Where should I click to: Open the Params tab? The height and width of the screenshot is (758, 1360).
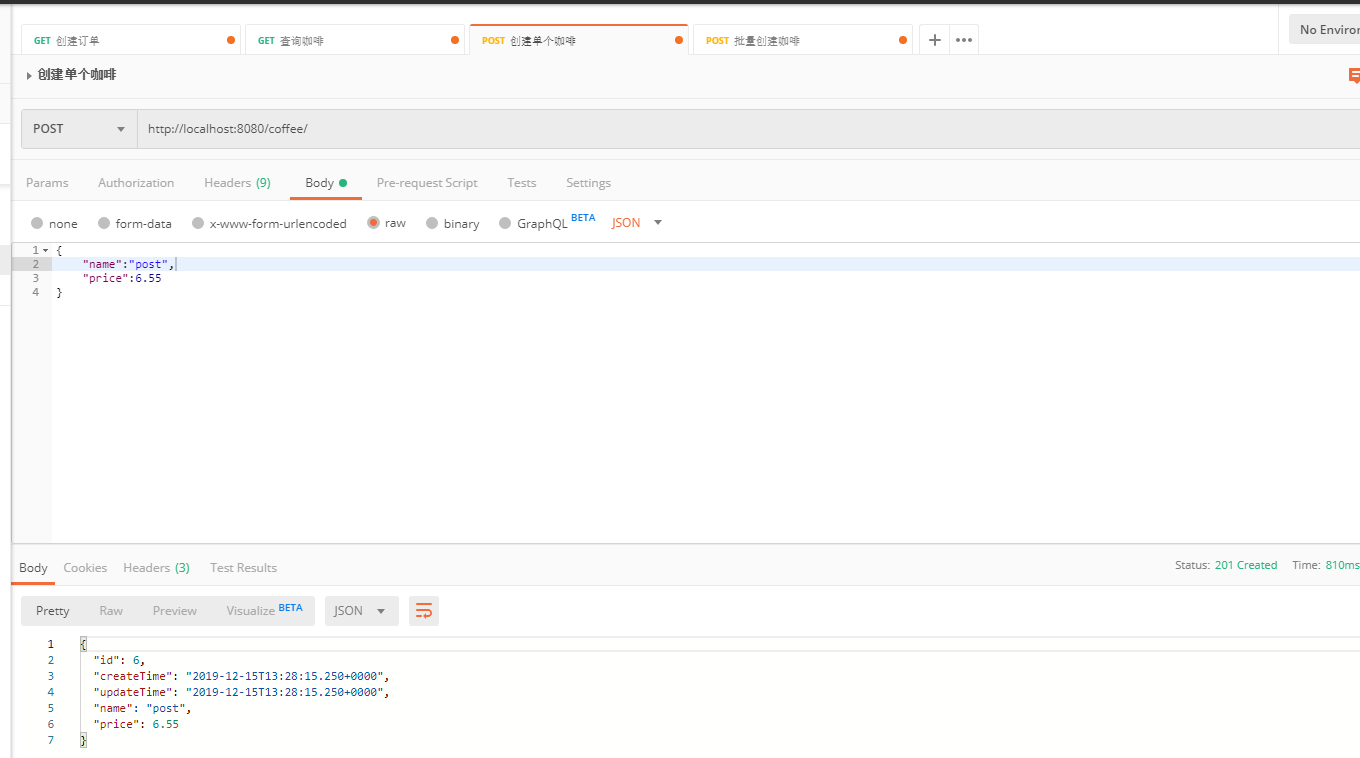click(47, 183)
